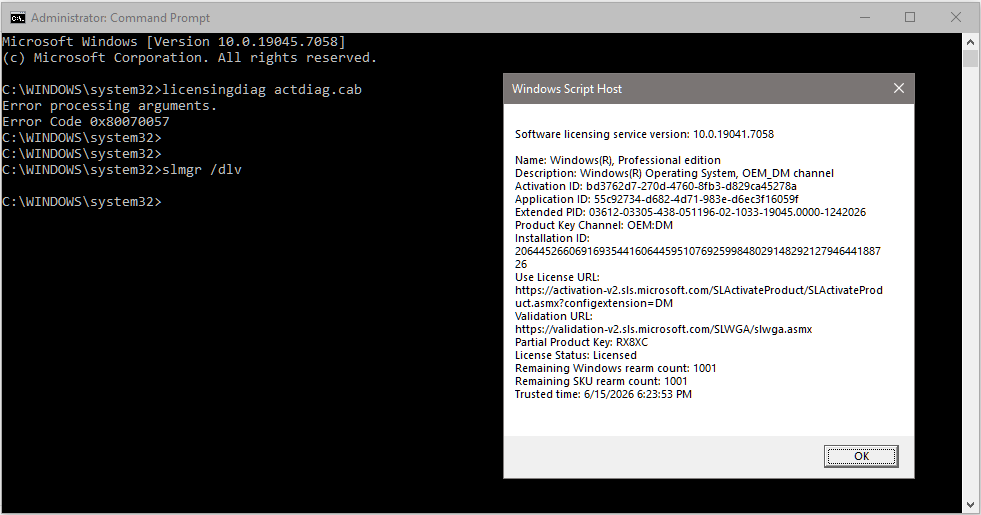Click the validation-v2.sls.microsoft.com URL text
Image resolution: width=981 pixels, height=515 pixels.
click(663, 329)
